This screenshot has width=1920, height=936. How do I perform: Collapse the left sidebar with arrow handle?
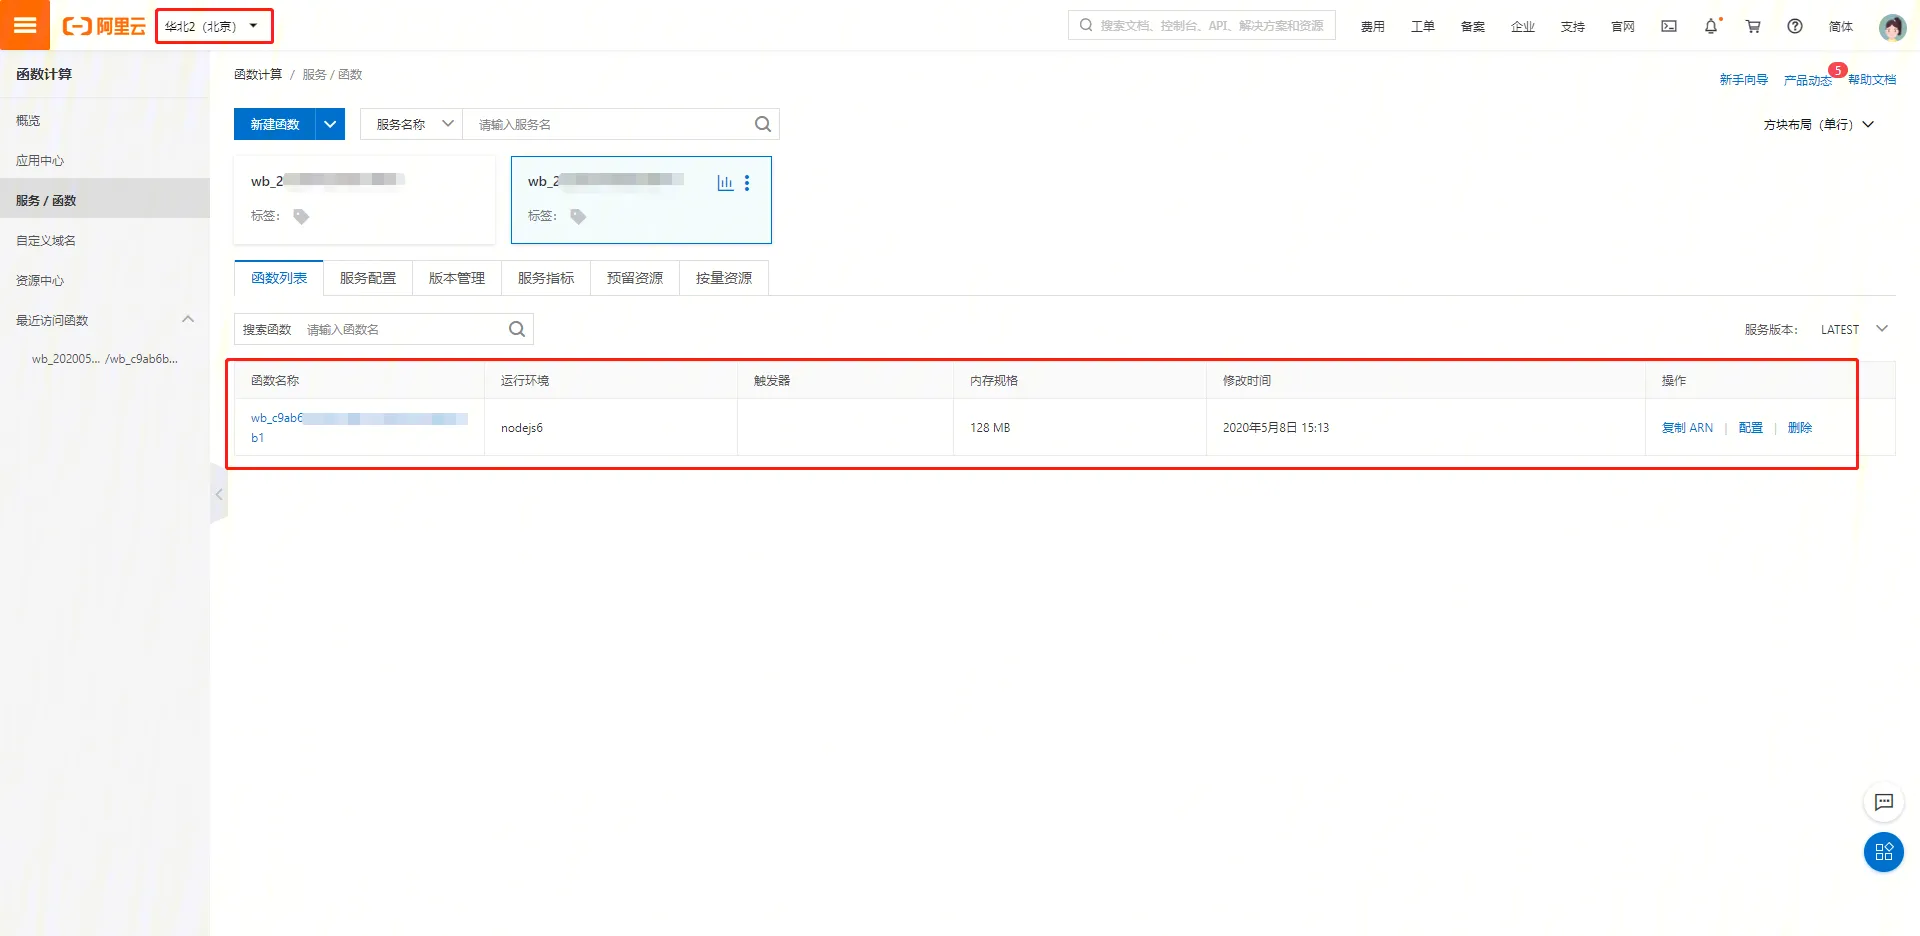218,494
